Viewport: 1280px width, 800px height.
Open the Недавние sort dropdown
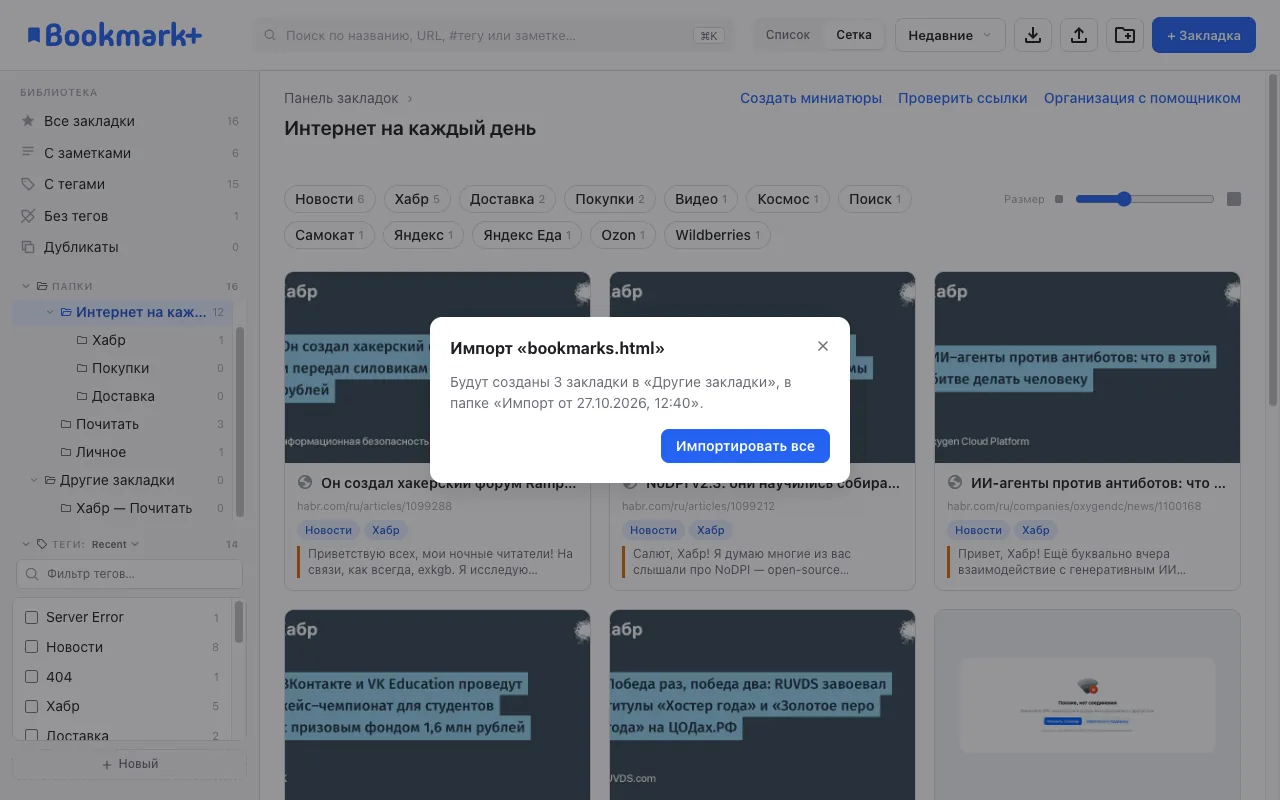pos(950,35)
